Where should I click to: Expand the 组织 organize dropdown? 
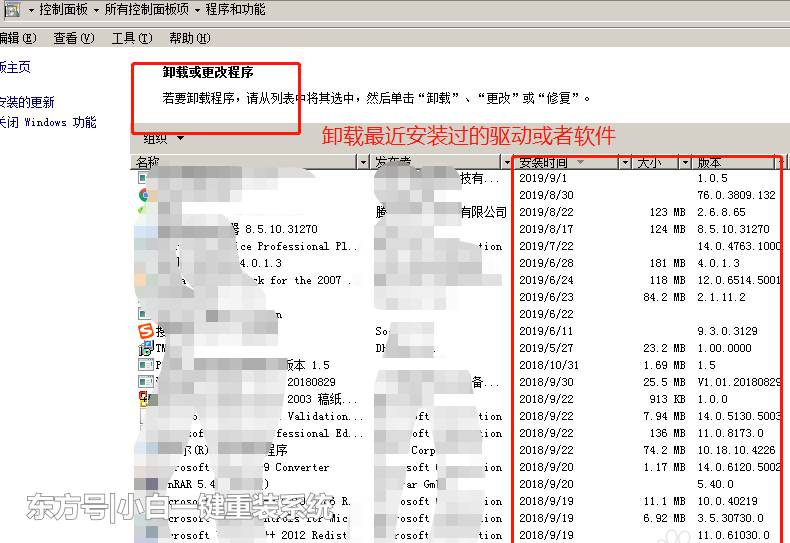tap(164, 138)
